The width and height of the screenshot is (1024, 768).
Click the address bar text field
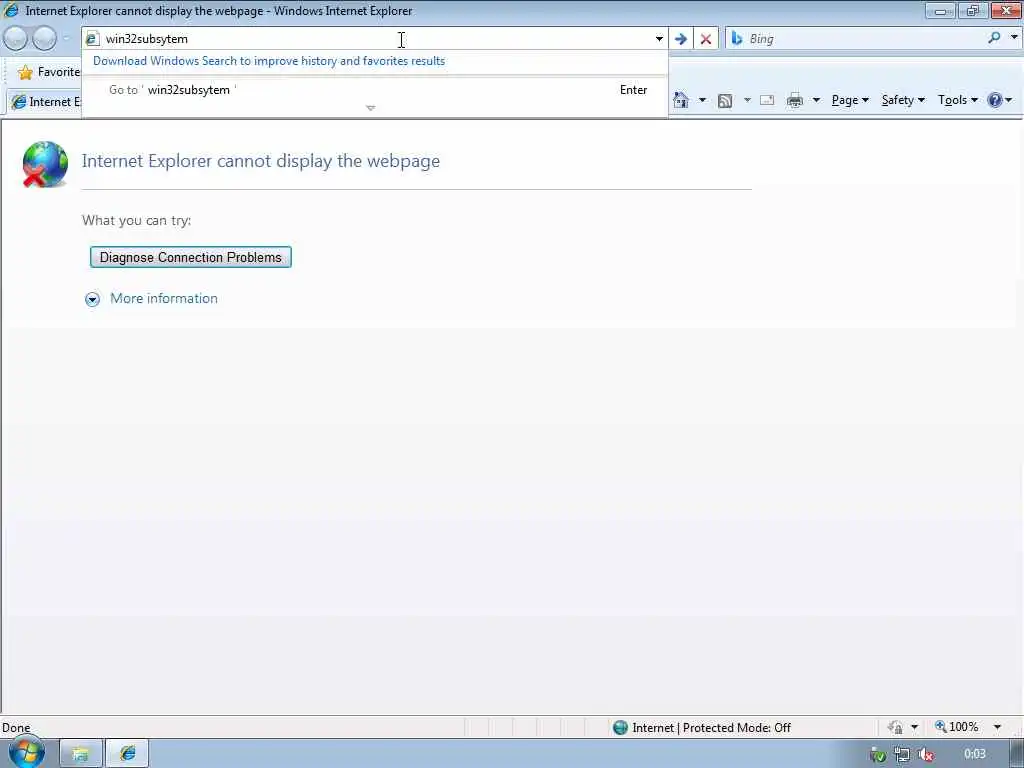click(376, 39)
